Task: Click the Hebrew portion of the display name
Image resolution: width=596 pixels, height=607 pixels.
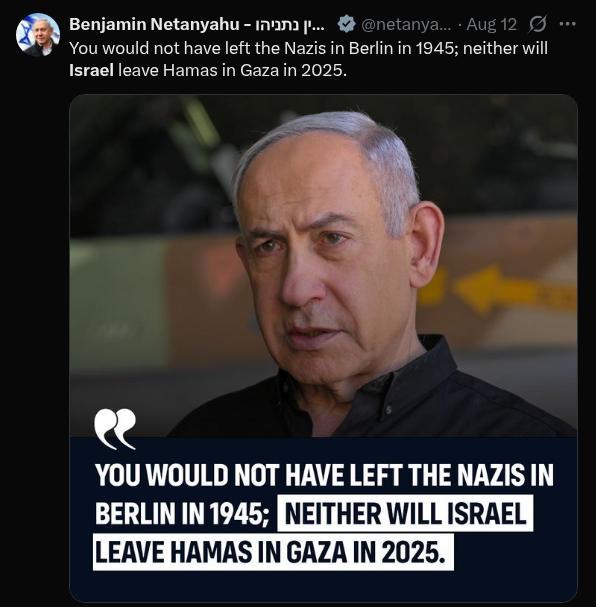Action: pos(290,24)
